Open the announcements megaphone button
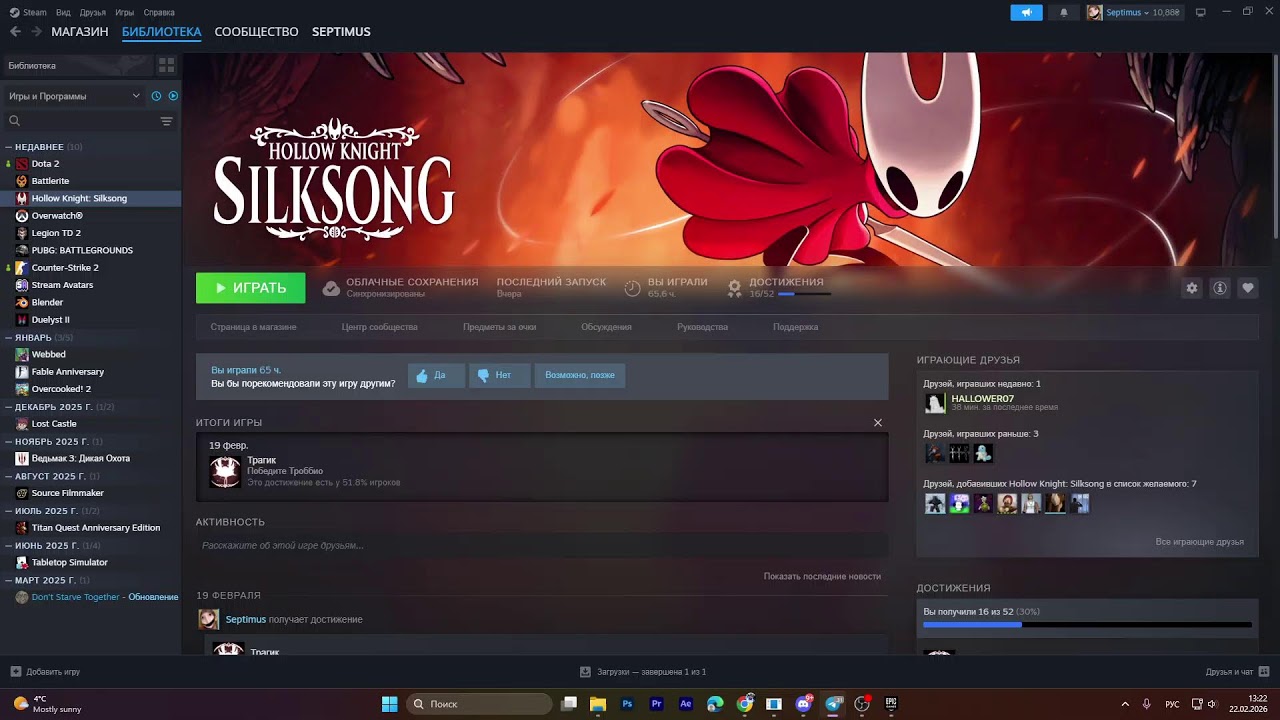Image resolution: width=1280 pixels, height=720 pixels. (1026, 12)
